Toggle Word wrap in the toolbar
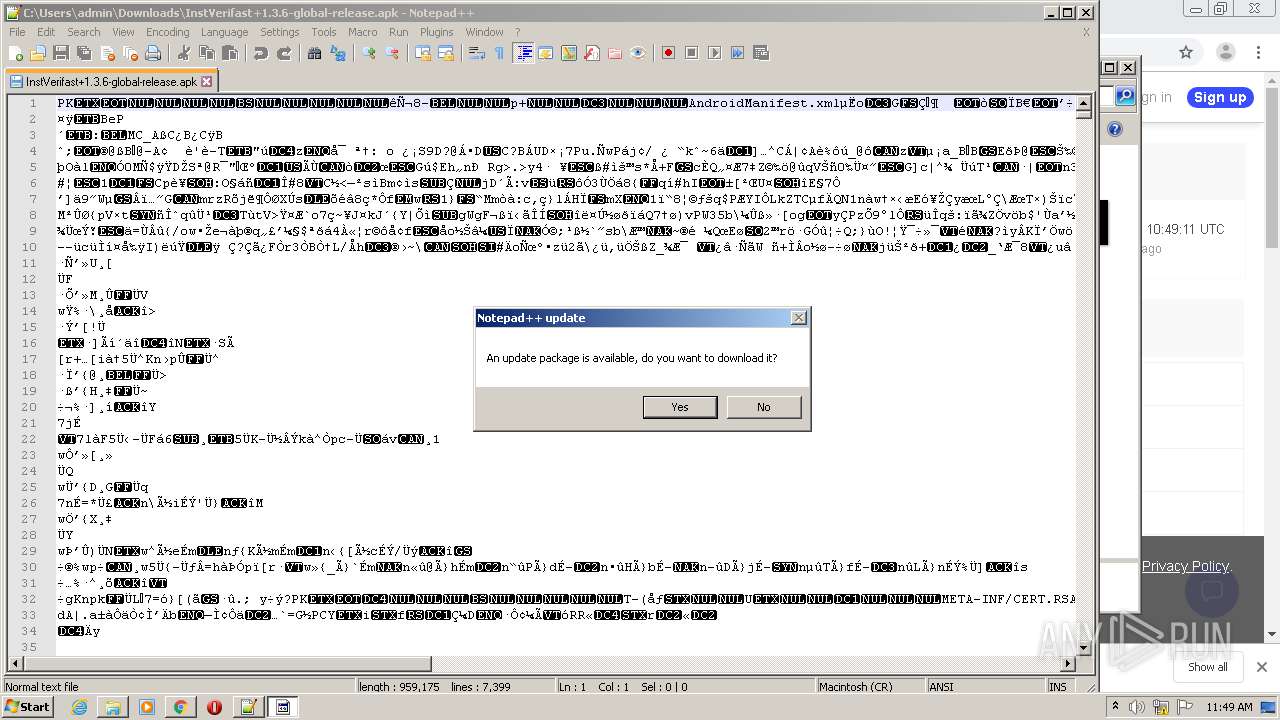 tap(477, 53)
